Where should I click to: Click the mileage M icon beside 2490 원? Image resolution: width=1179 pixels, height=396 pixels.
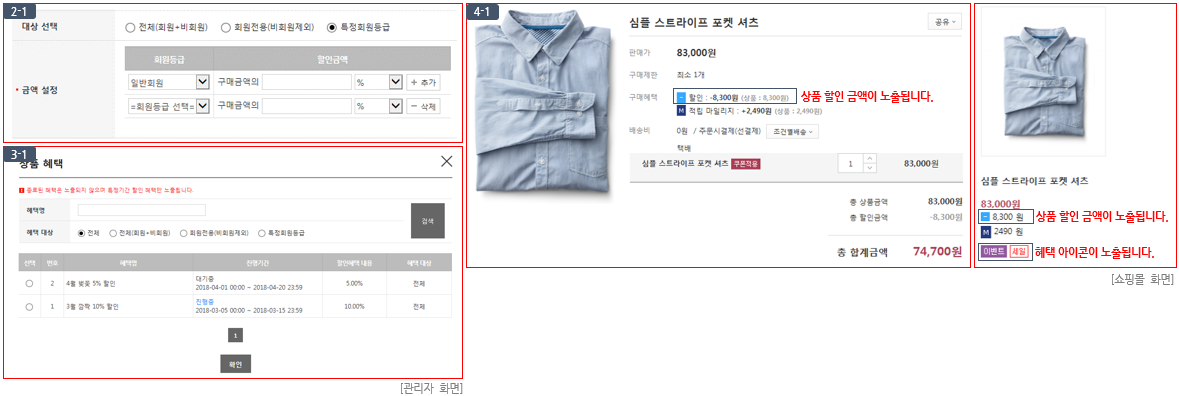[986, 231]
